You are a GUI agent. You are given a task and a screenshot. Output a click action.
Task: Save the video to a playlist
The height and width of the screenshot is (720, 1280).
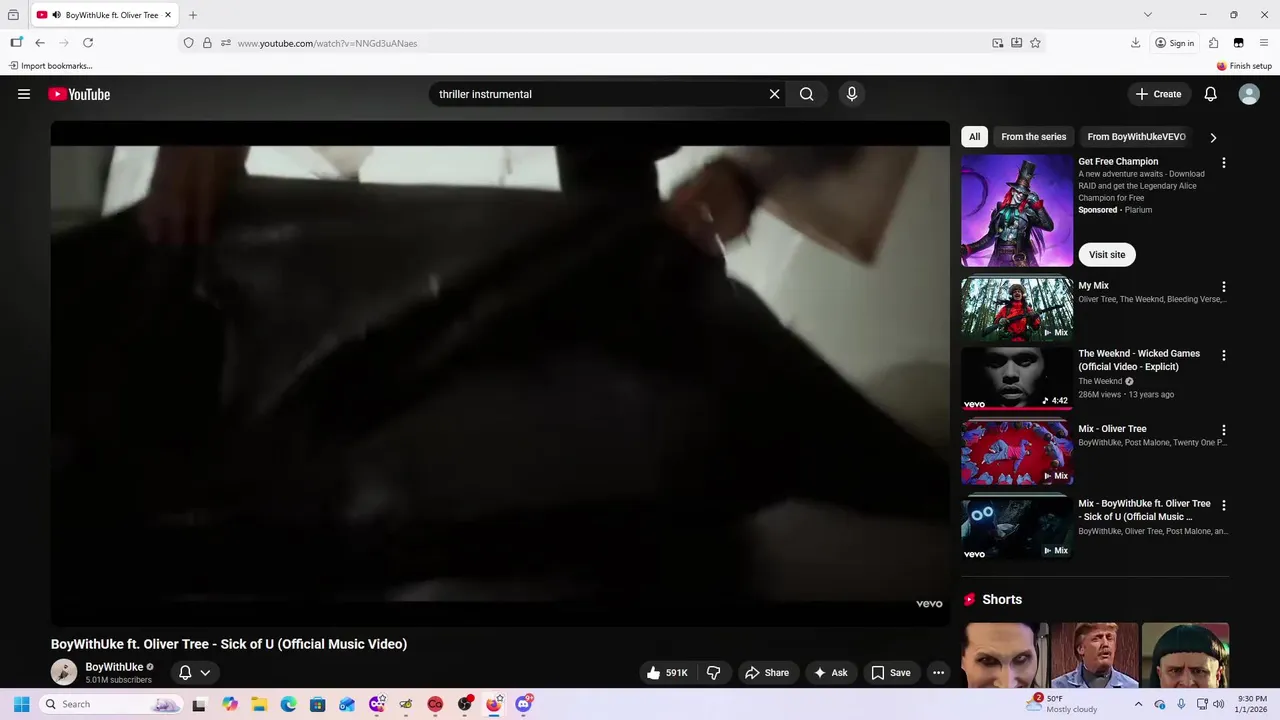click(x=890, y=673)
